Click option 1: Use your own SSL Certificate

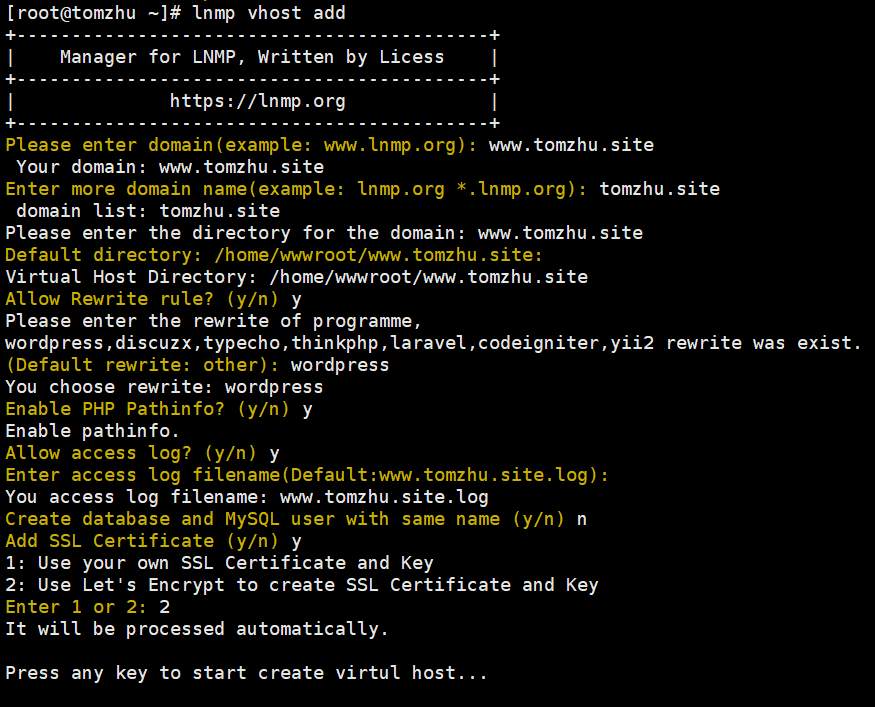click(219, 563)
